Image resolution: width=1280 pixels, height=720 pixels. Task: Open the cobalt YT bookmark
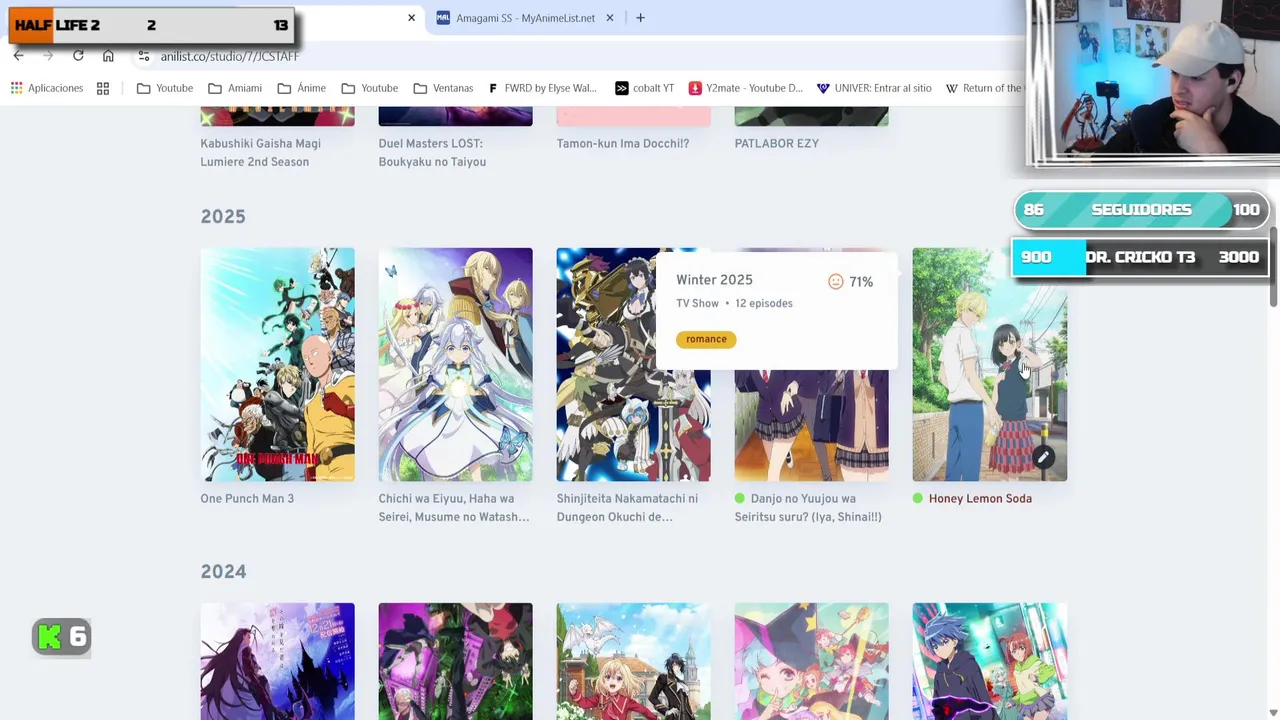click(644, 88)
